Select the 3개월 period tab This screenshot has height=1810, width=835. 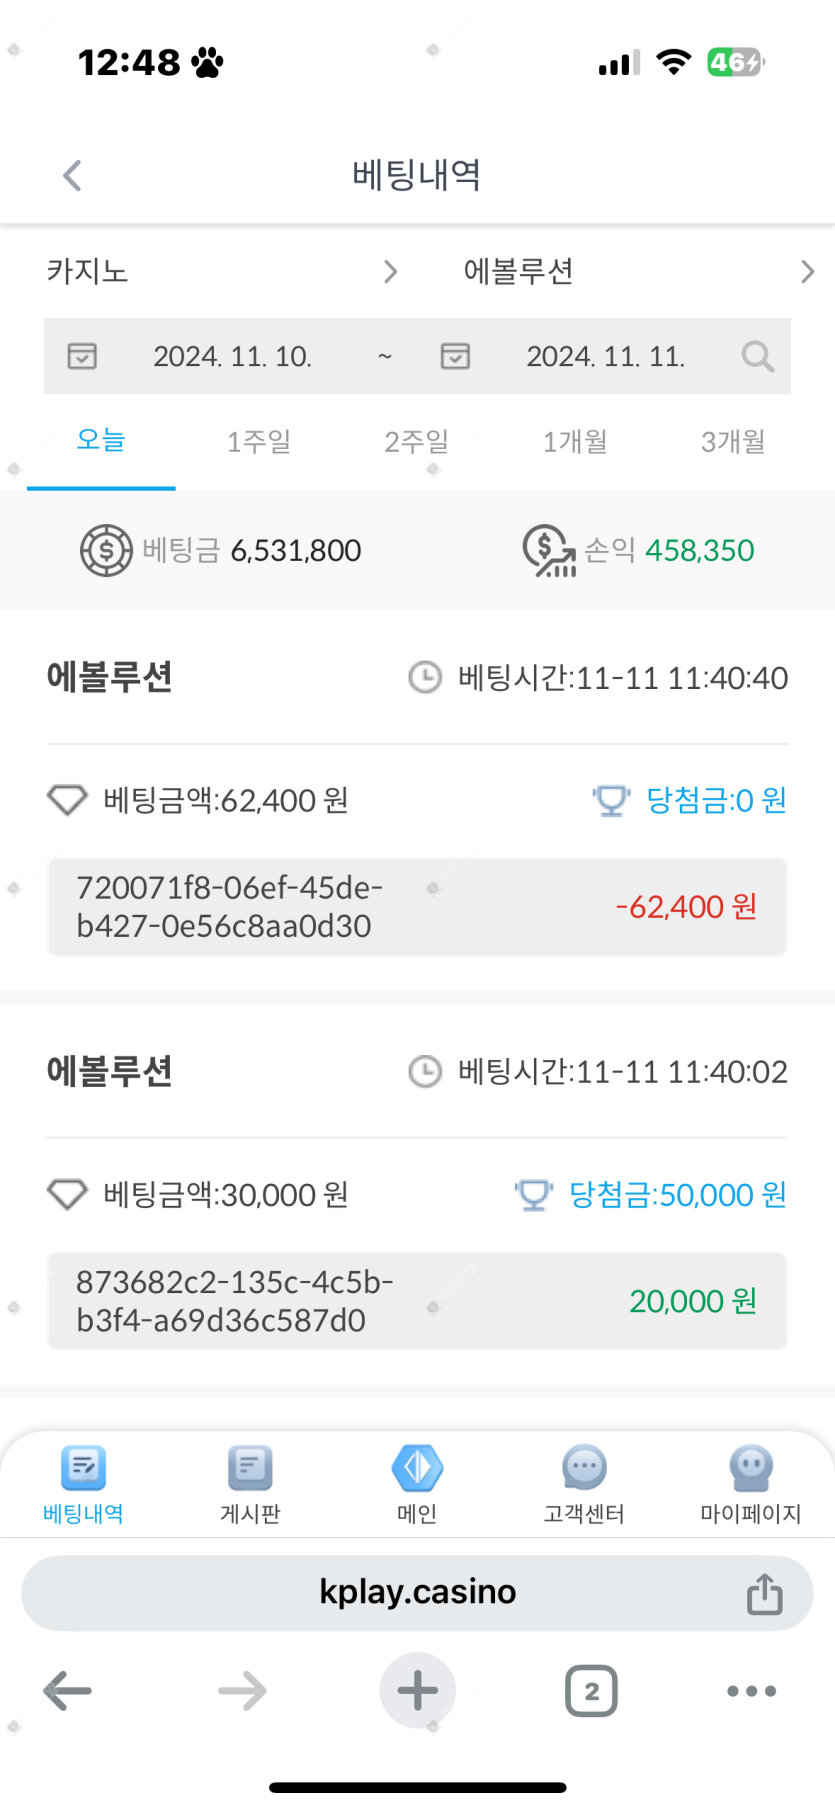[733, 442]
